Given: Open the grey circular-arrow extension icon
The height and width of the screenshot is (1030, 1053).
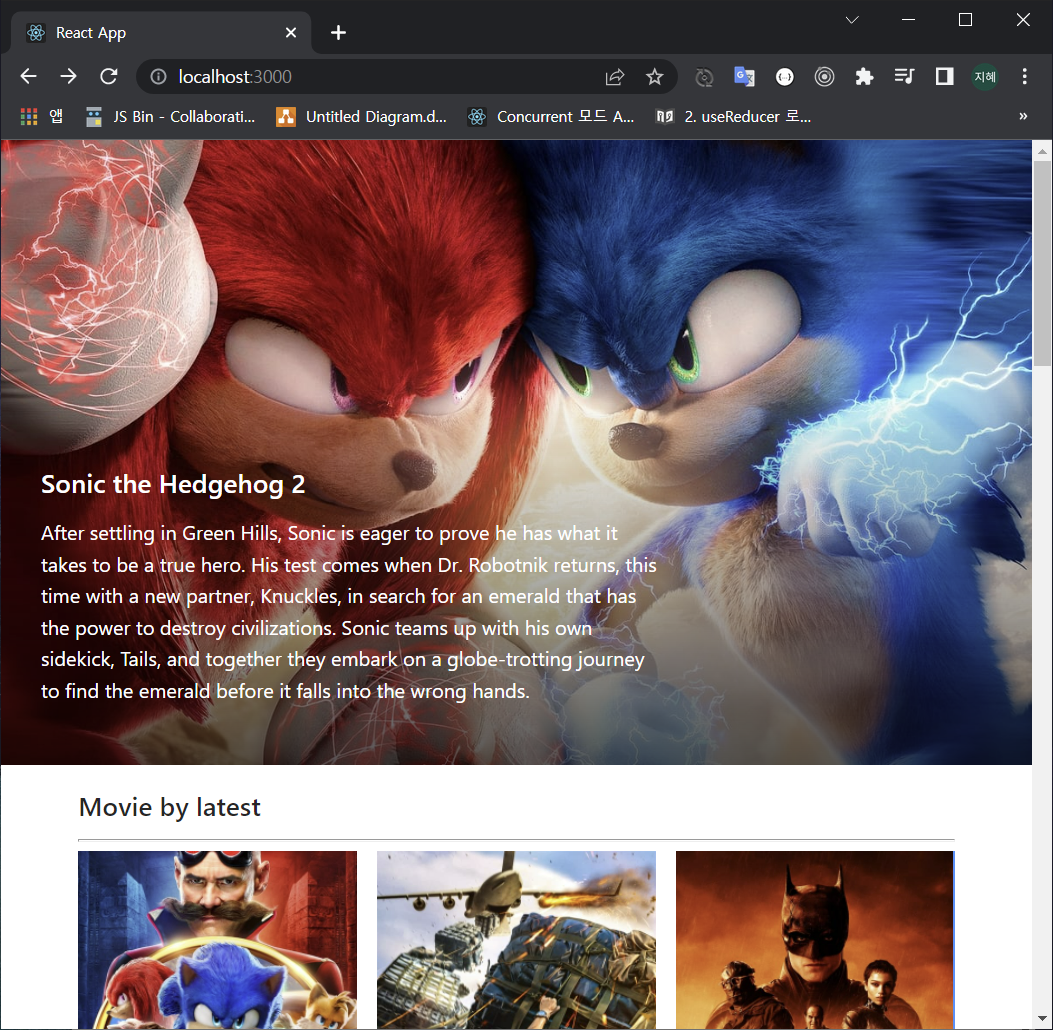Looking at the screenshot, I should point(704,77).
